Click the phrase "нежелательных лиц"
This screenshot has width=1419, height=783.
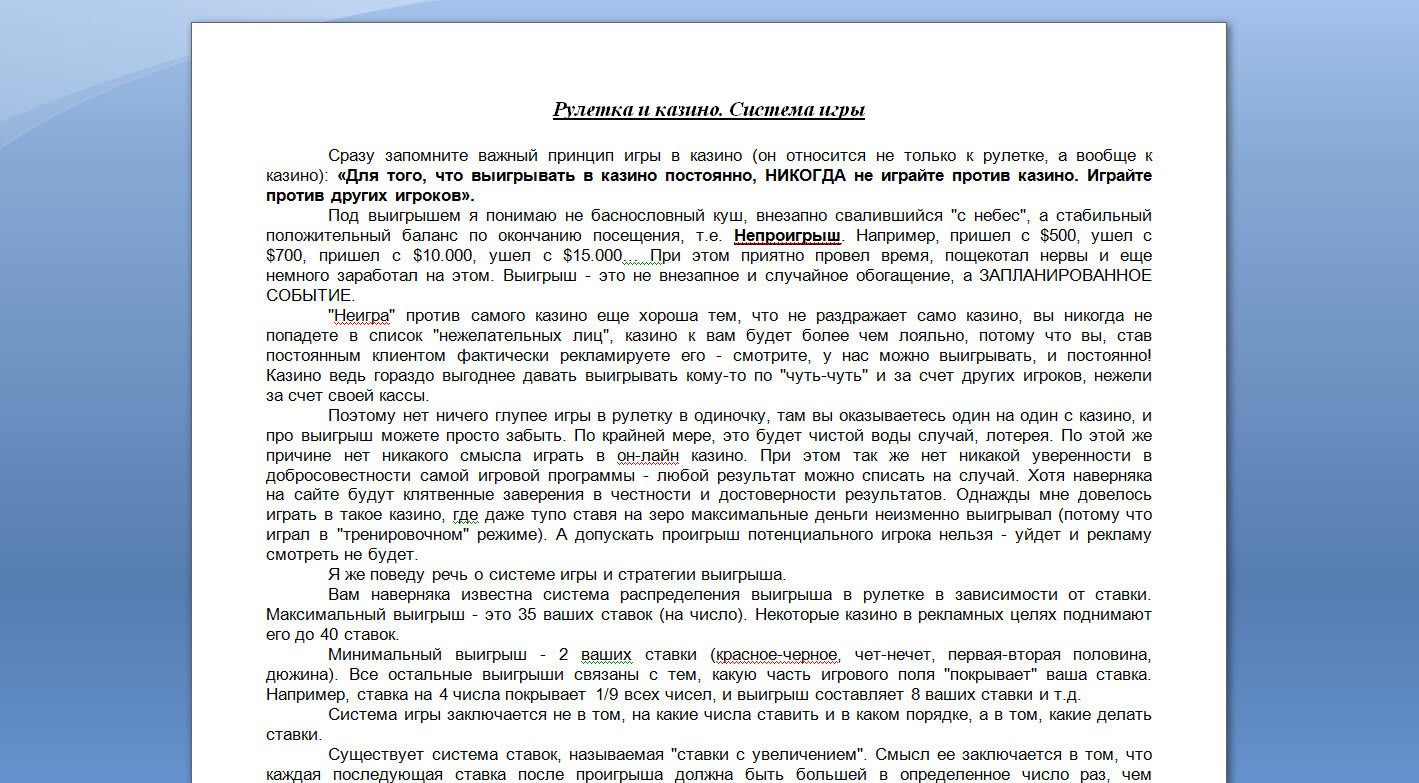524,336
